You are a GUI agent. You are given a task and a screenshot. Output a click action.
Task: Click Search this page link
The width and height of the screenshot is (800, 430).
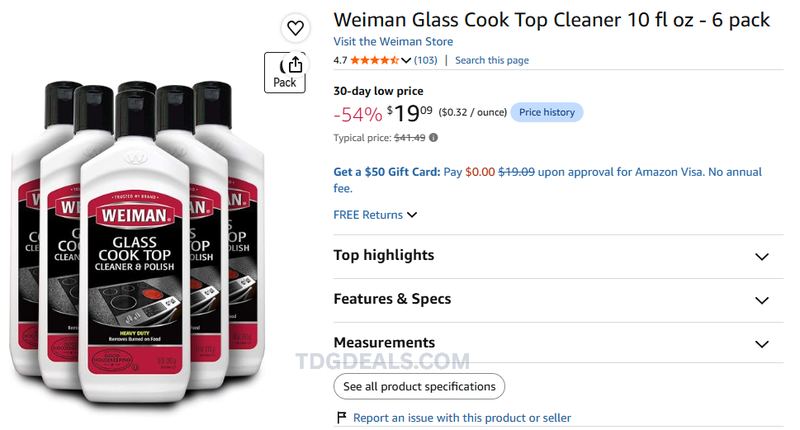(x=492, y=60)
